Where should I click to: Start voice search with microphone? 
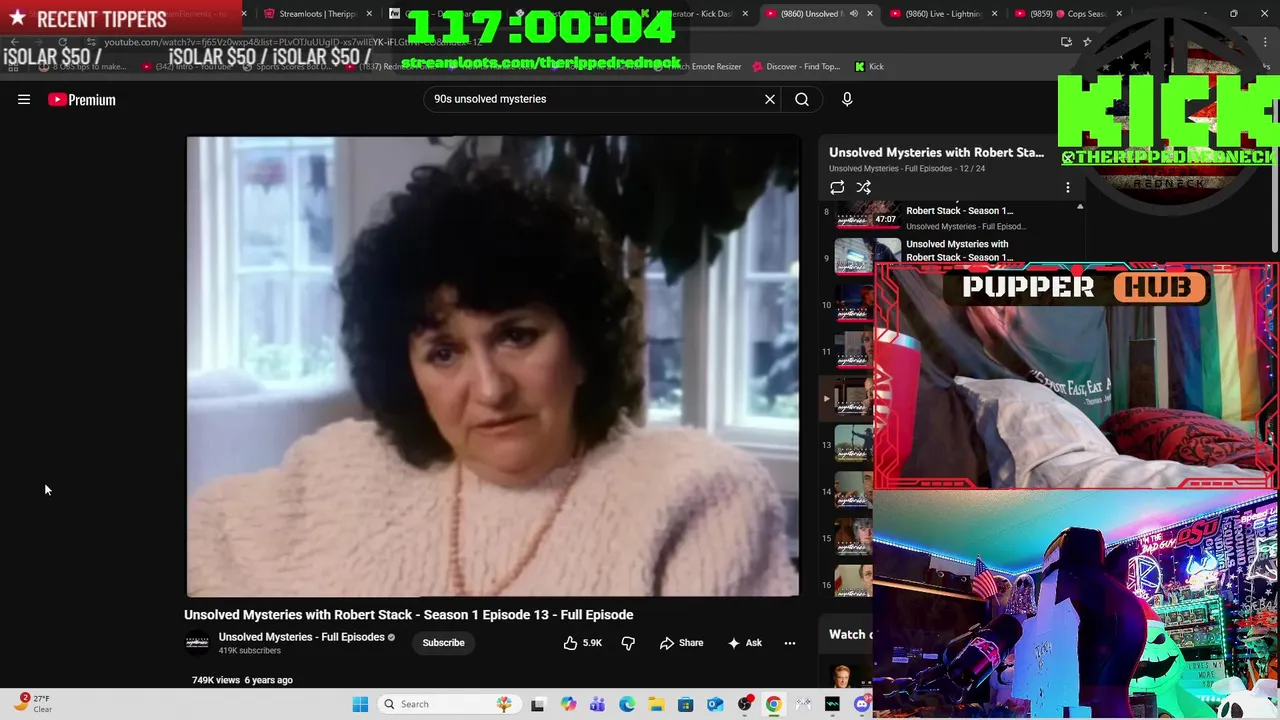tap(847, 99)
